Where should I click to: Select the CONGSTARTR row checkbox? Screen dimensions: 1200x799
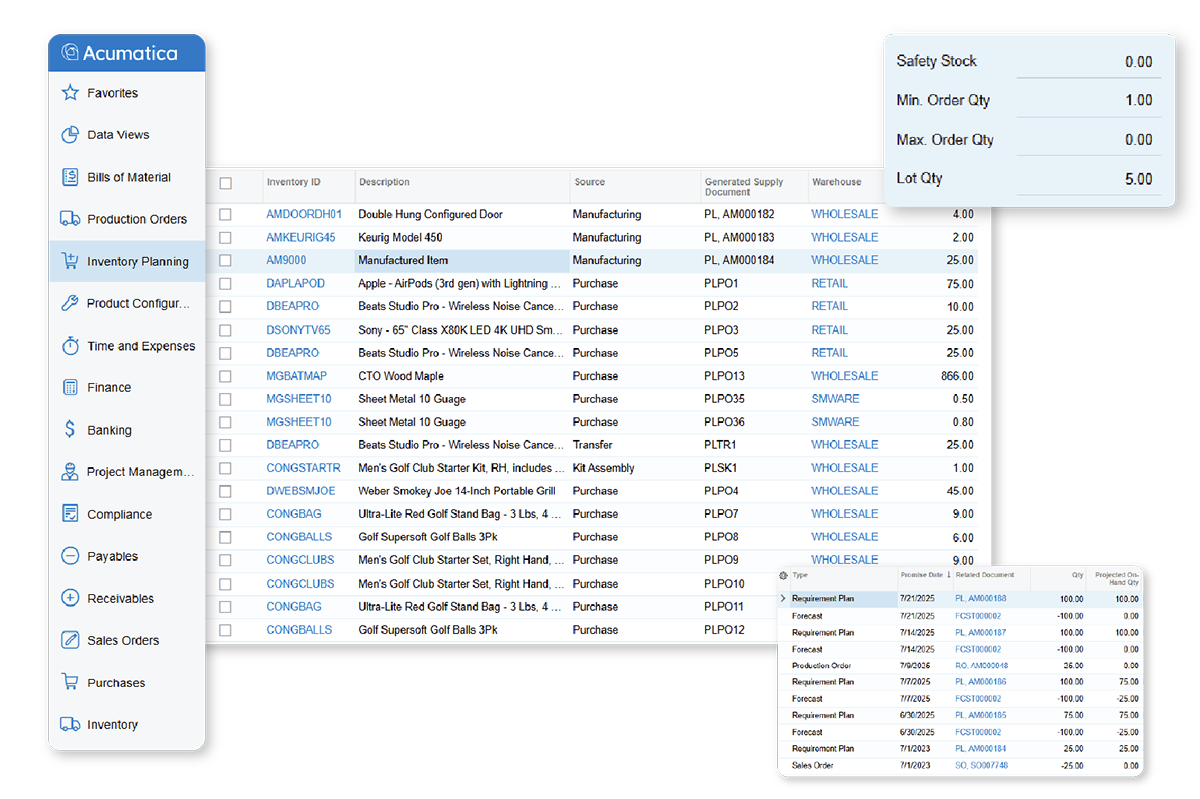(x=226, y=468)
